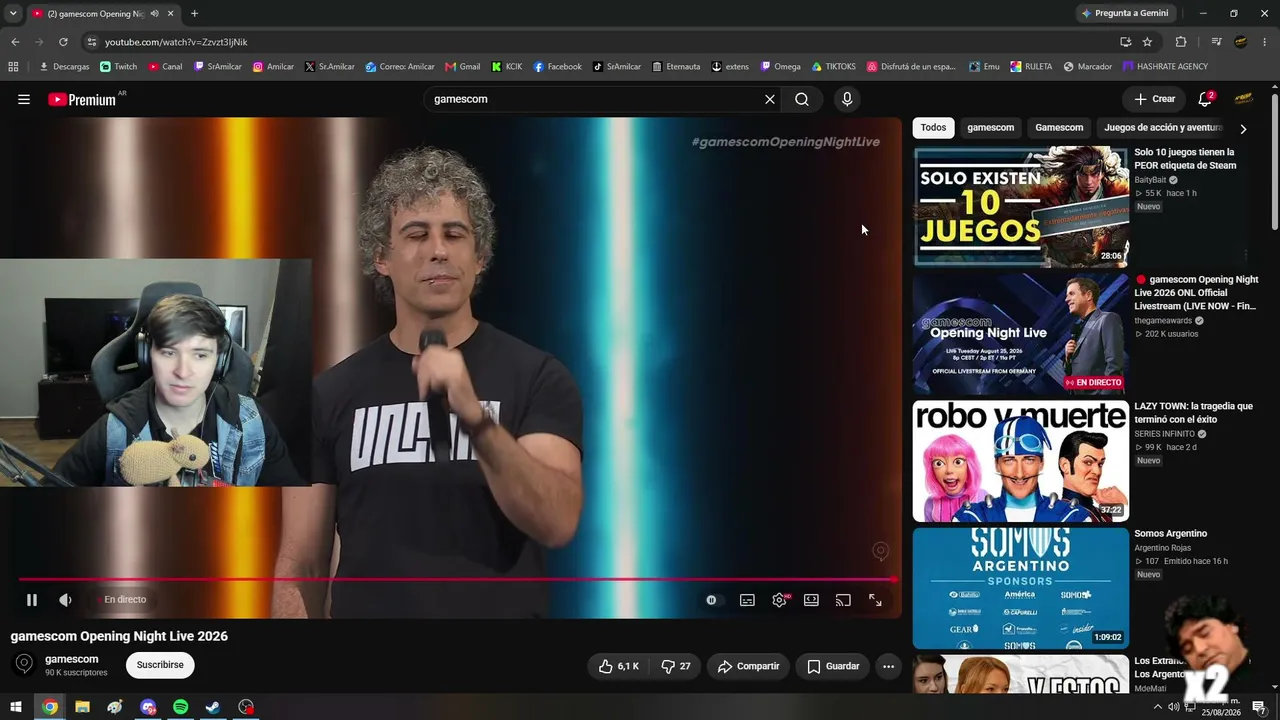The height and width of the screenshot is (720, 1280).
Task: Open 'robo y muerte' Lazy Town thumbnail
Action: 1021,461
